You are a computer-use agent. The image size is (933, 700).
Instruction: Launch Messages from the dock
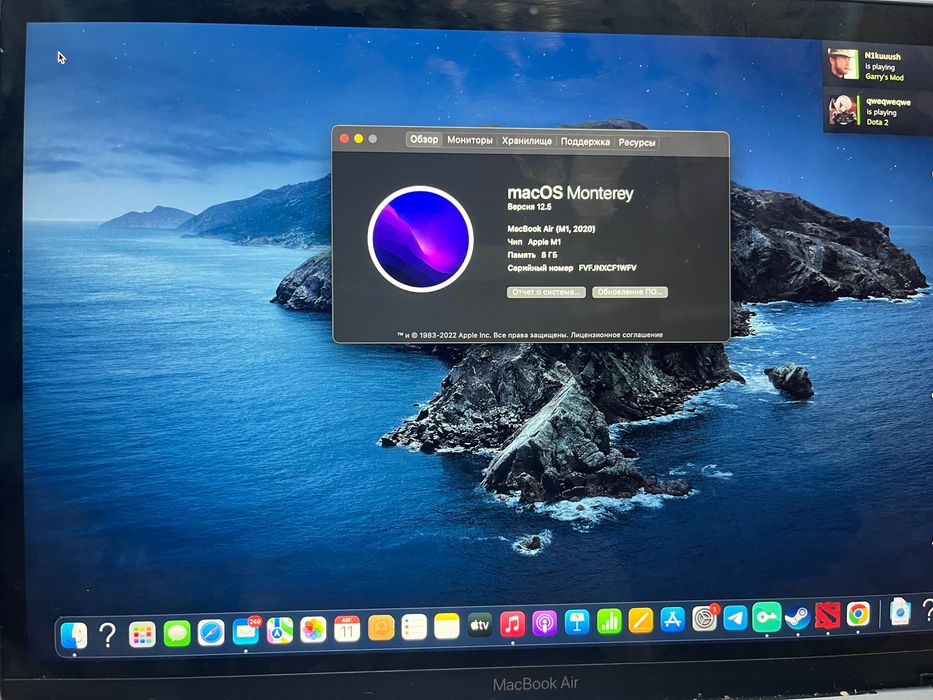coord(177,633)
